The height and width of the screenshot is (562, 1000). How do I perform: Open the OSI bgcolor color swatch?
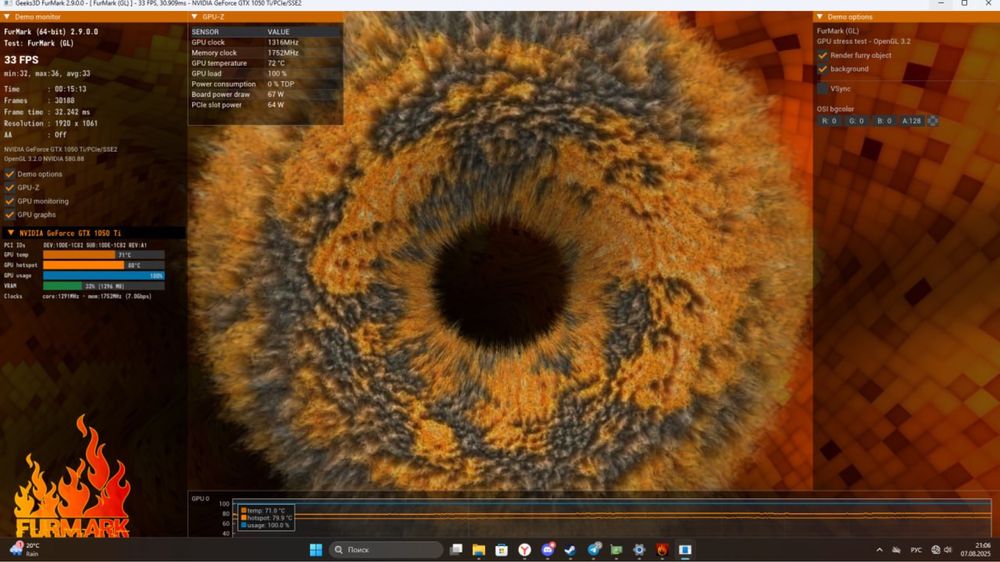[933, 121]
